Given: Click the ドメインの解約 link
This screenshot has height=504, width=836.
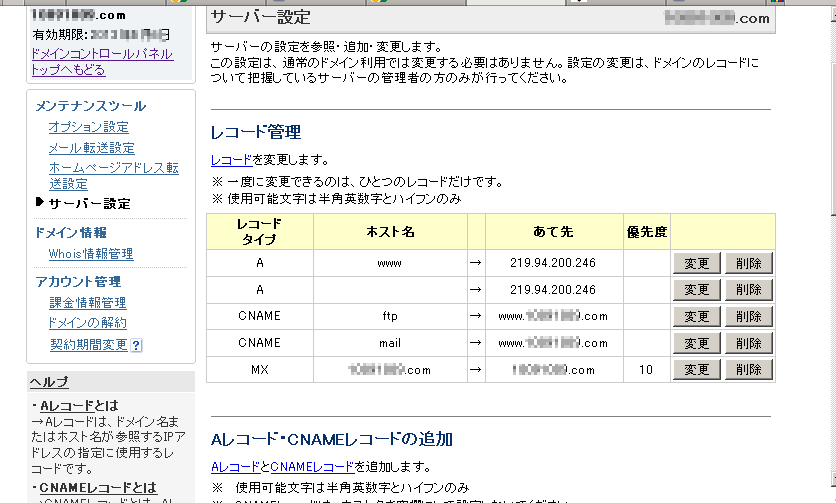Looking at the screenshot, I should (x=88, y=323).
